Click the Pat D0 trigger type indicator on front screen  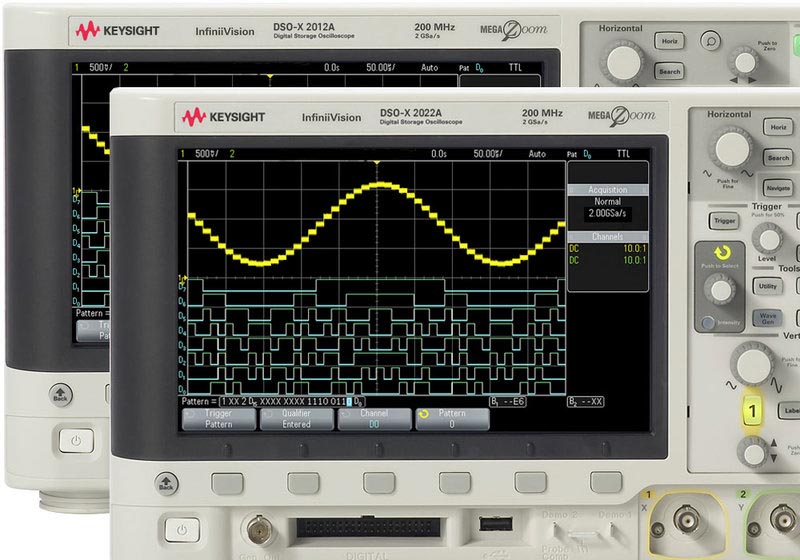(x=579, y=154)
